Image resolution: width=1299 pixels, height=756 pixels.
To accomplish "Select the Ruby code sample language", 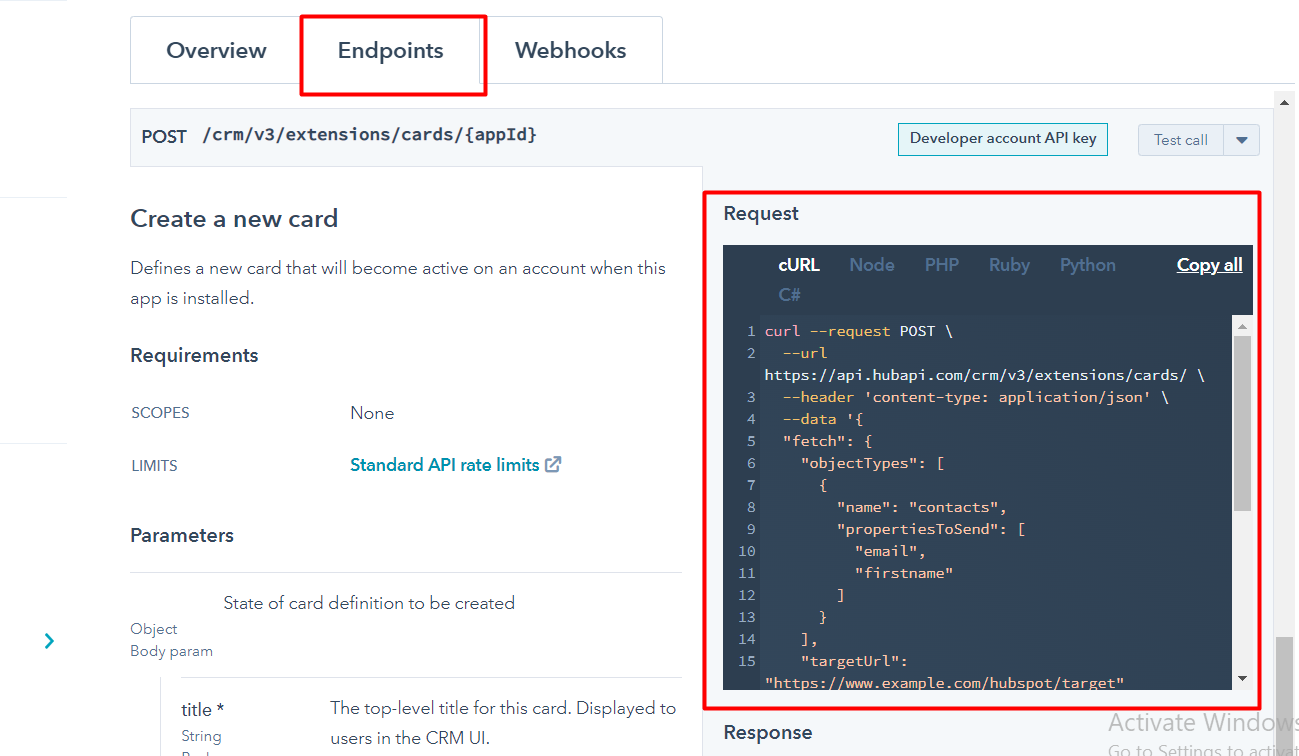I will point(1008,264).
